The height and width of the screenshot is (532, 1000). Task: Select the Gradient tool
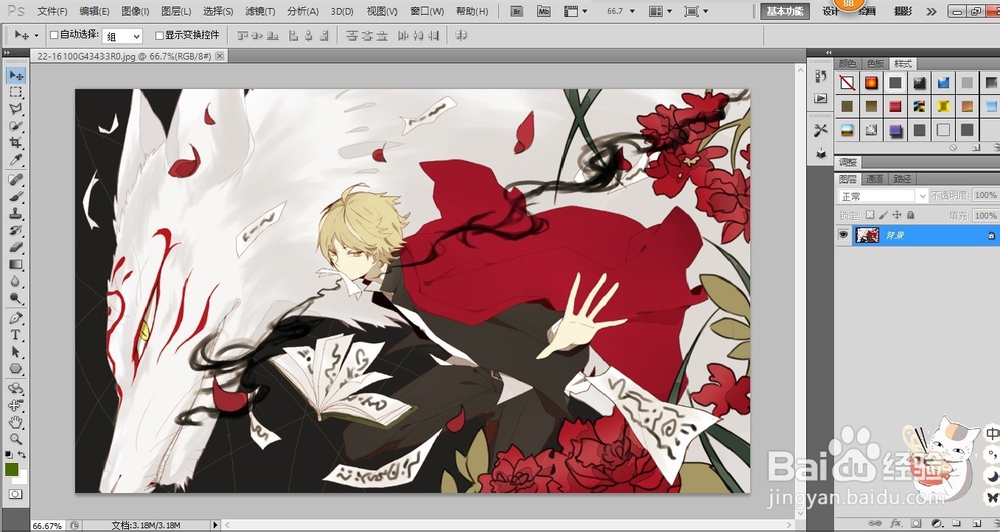click(16, 264)
